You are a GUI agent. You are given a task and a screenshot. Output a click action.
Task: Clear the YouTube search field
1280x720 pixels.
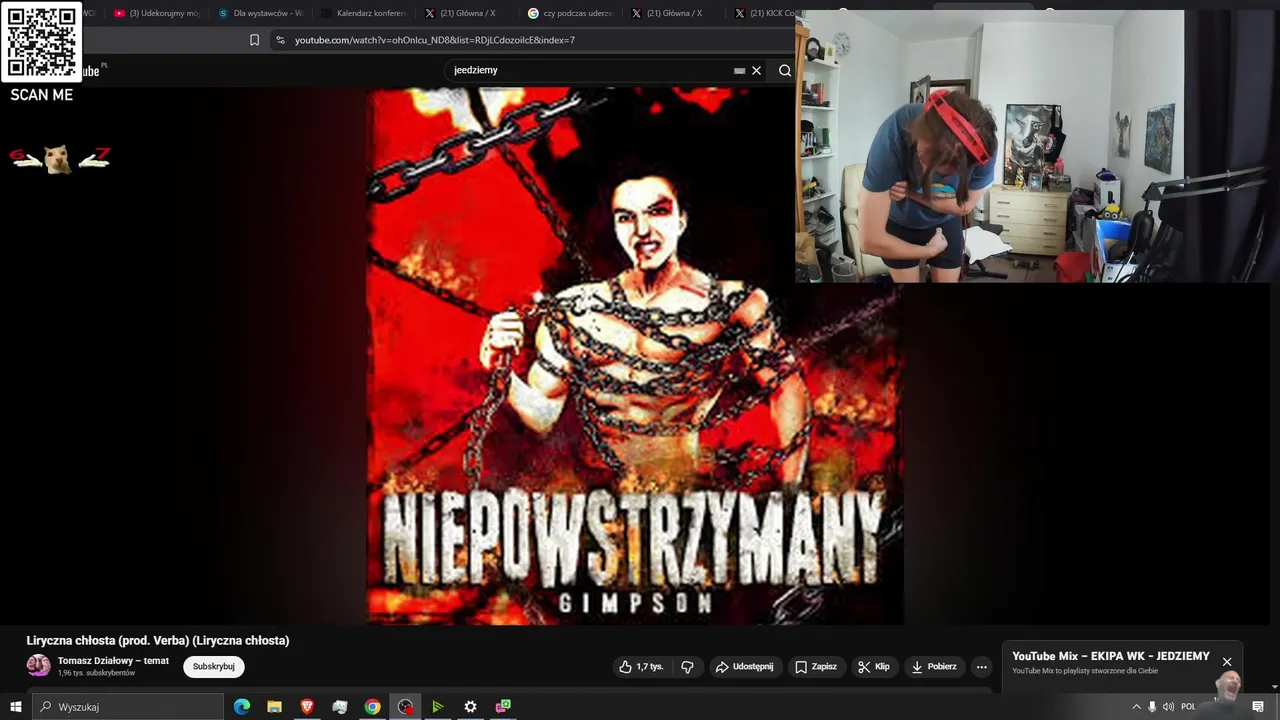coord(757,70)
